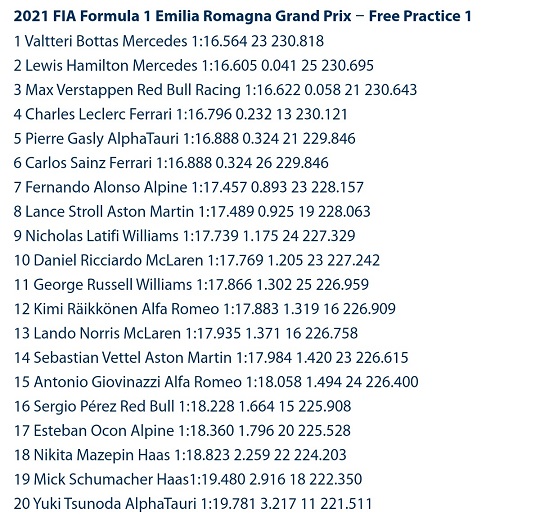Viewport: 540px width, 522px height.
Task: Select the Valtteri Bottas Mercedes result row
Action: [x=169, y=41]
